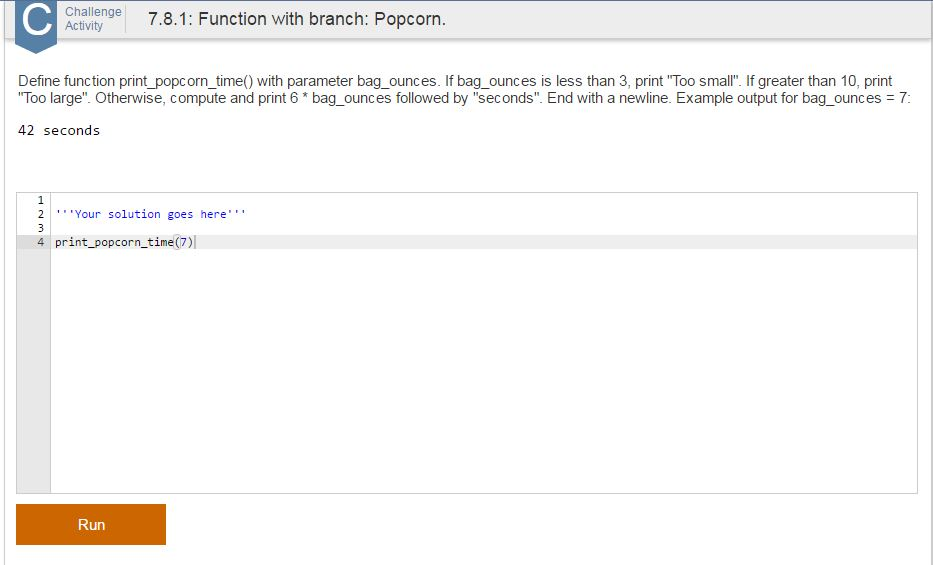Click the 7.8.1 Function with branch title
The width and height of the screenshot is (933, 565).
[x=297, y=19]
